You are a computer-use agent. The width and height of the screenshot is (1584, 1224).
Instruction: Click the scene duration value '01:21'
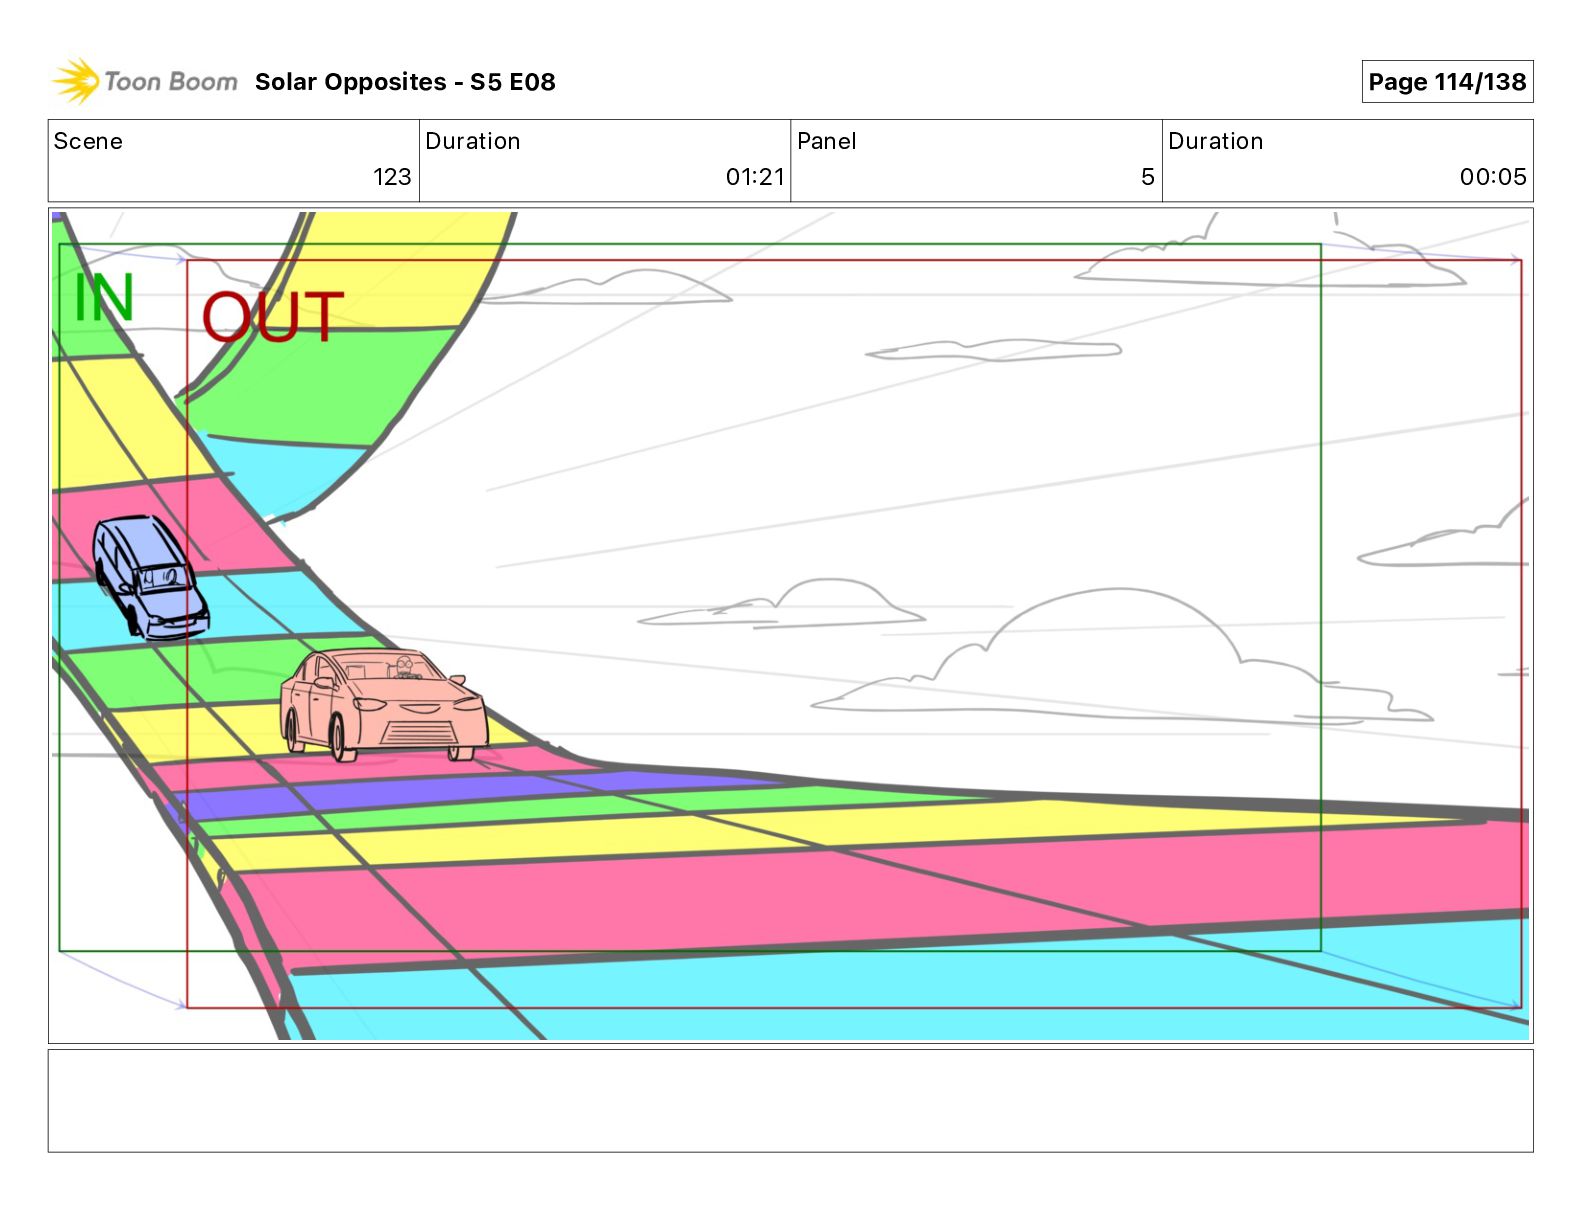[755, 177]
